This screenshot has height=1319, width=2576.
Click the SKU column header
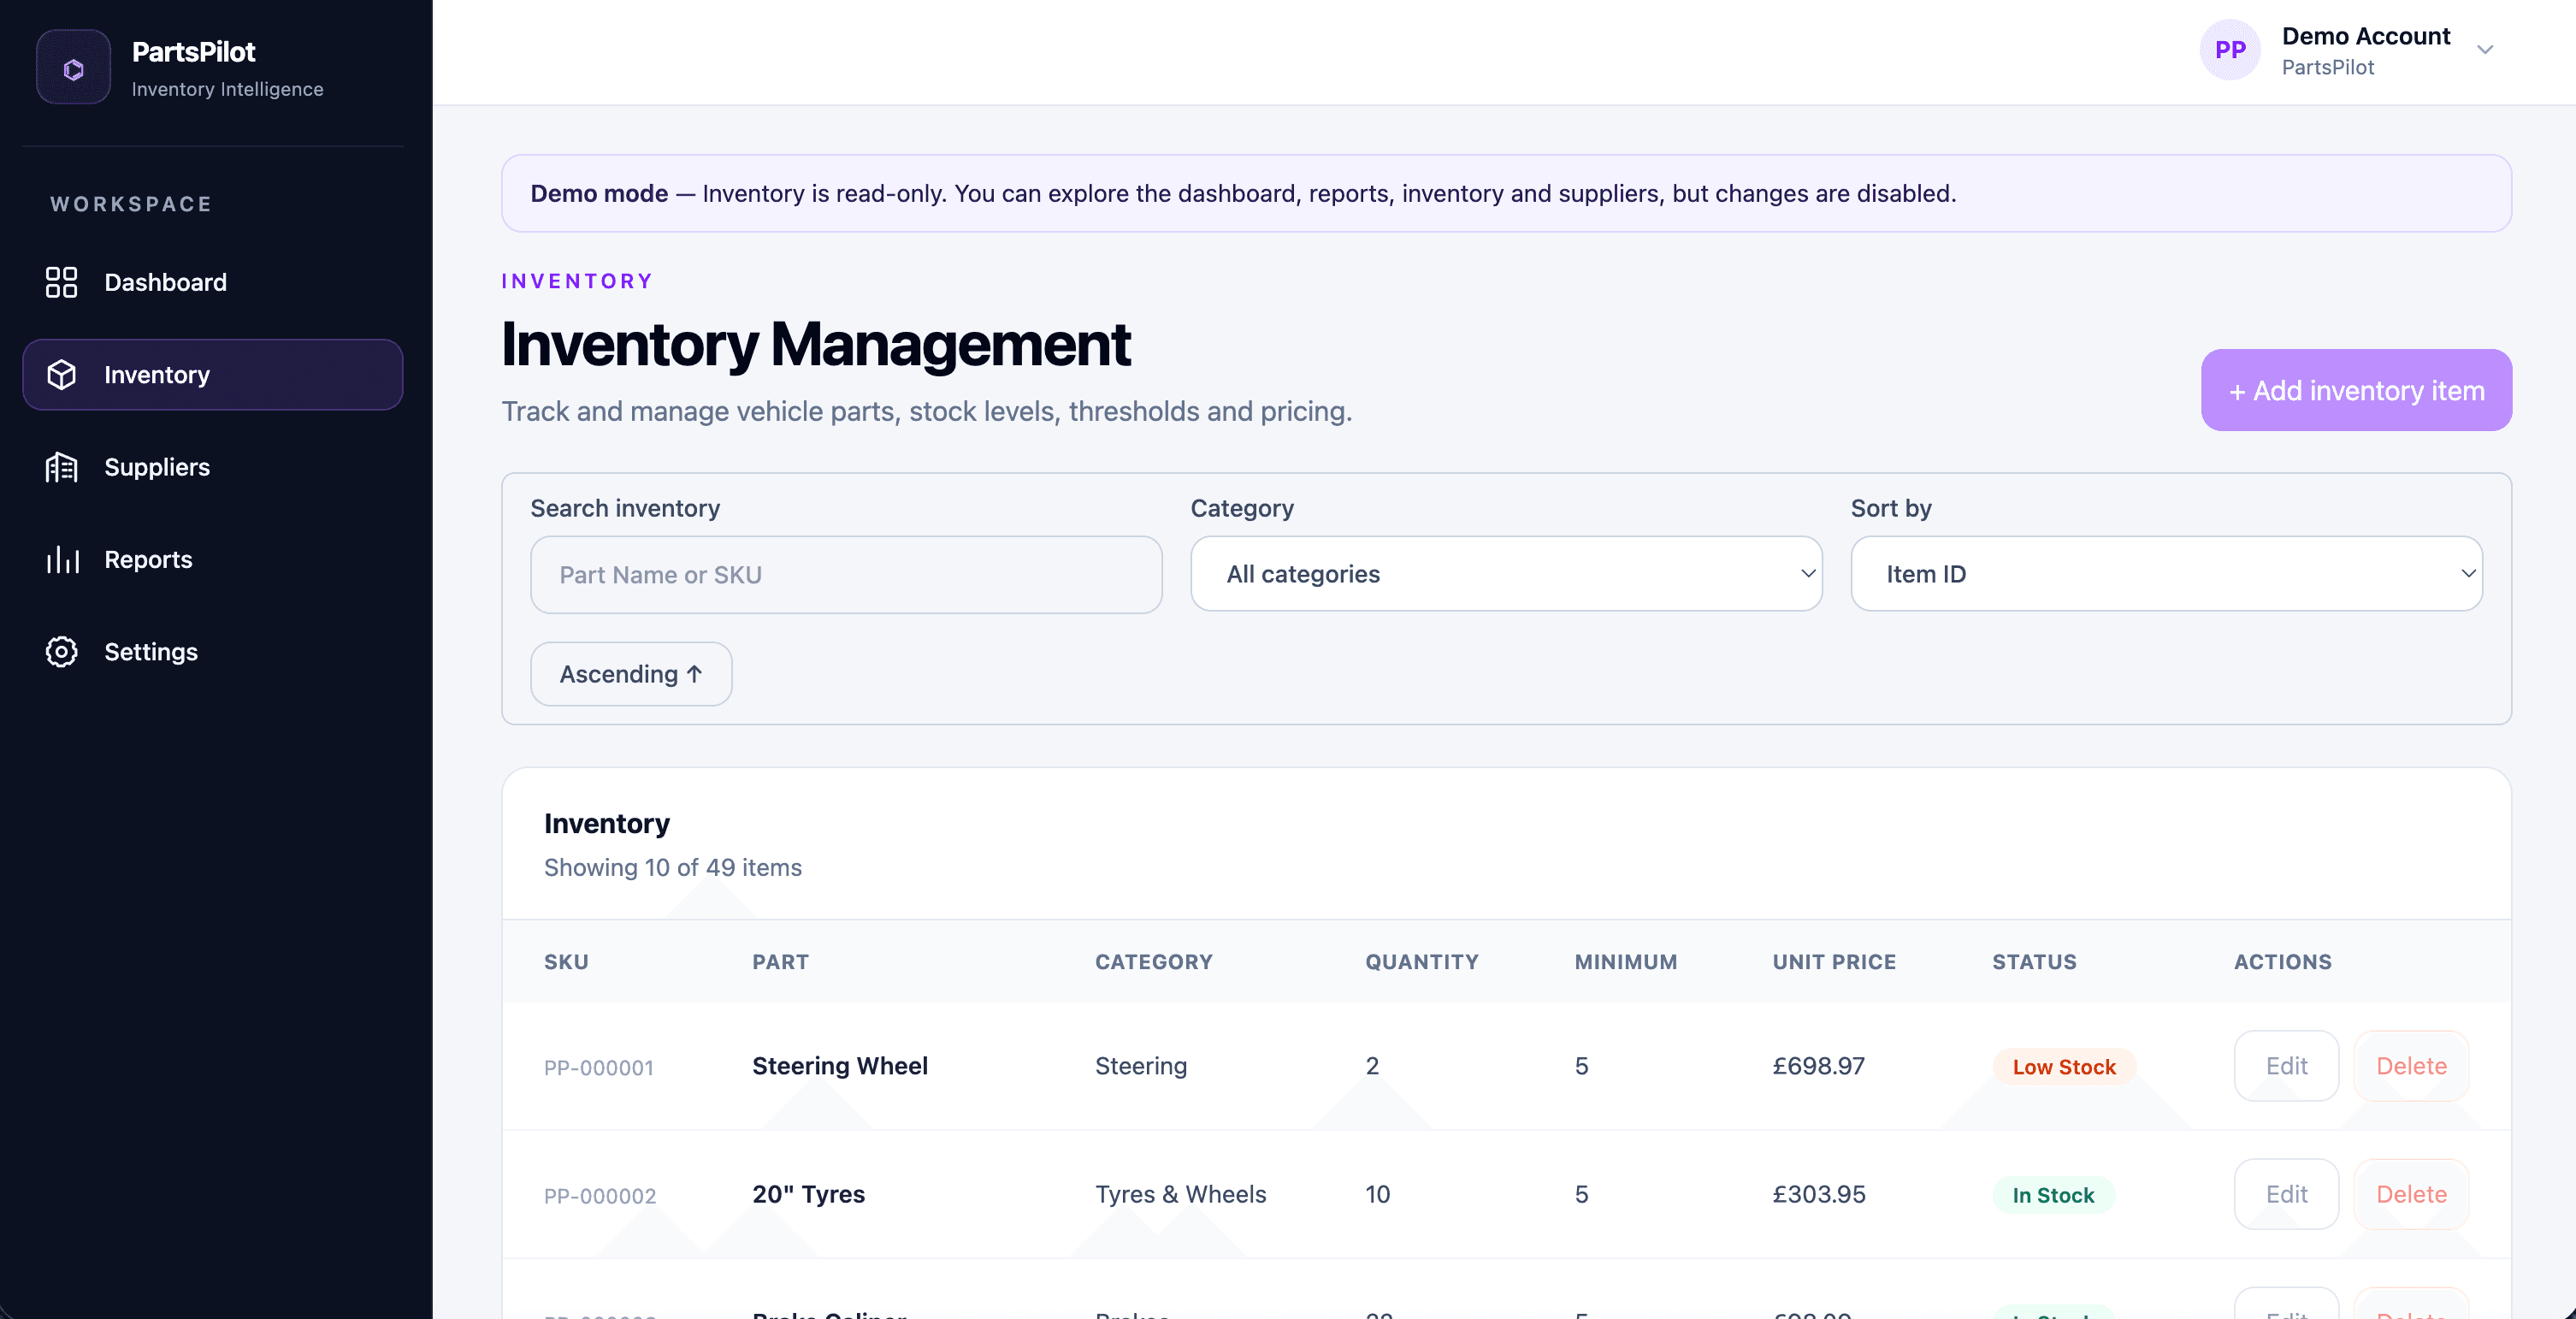point(566,962)
